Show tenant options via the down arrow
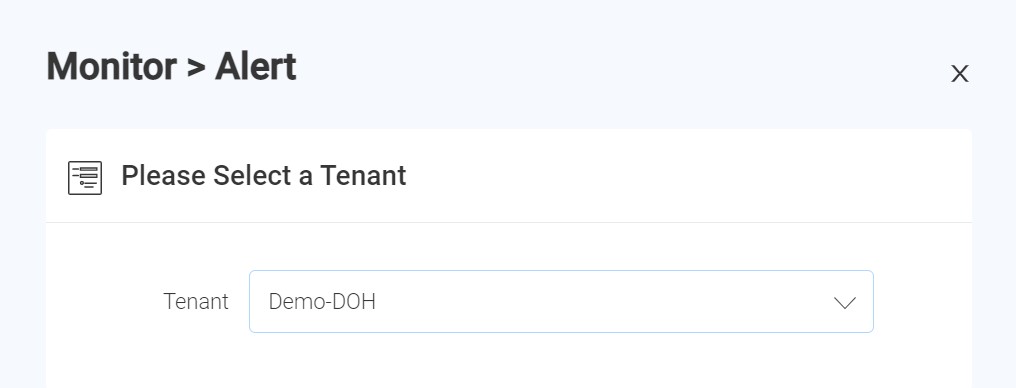 tap(845, 302)
